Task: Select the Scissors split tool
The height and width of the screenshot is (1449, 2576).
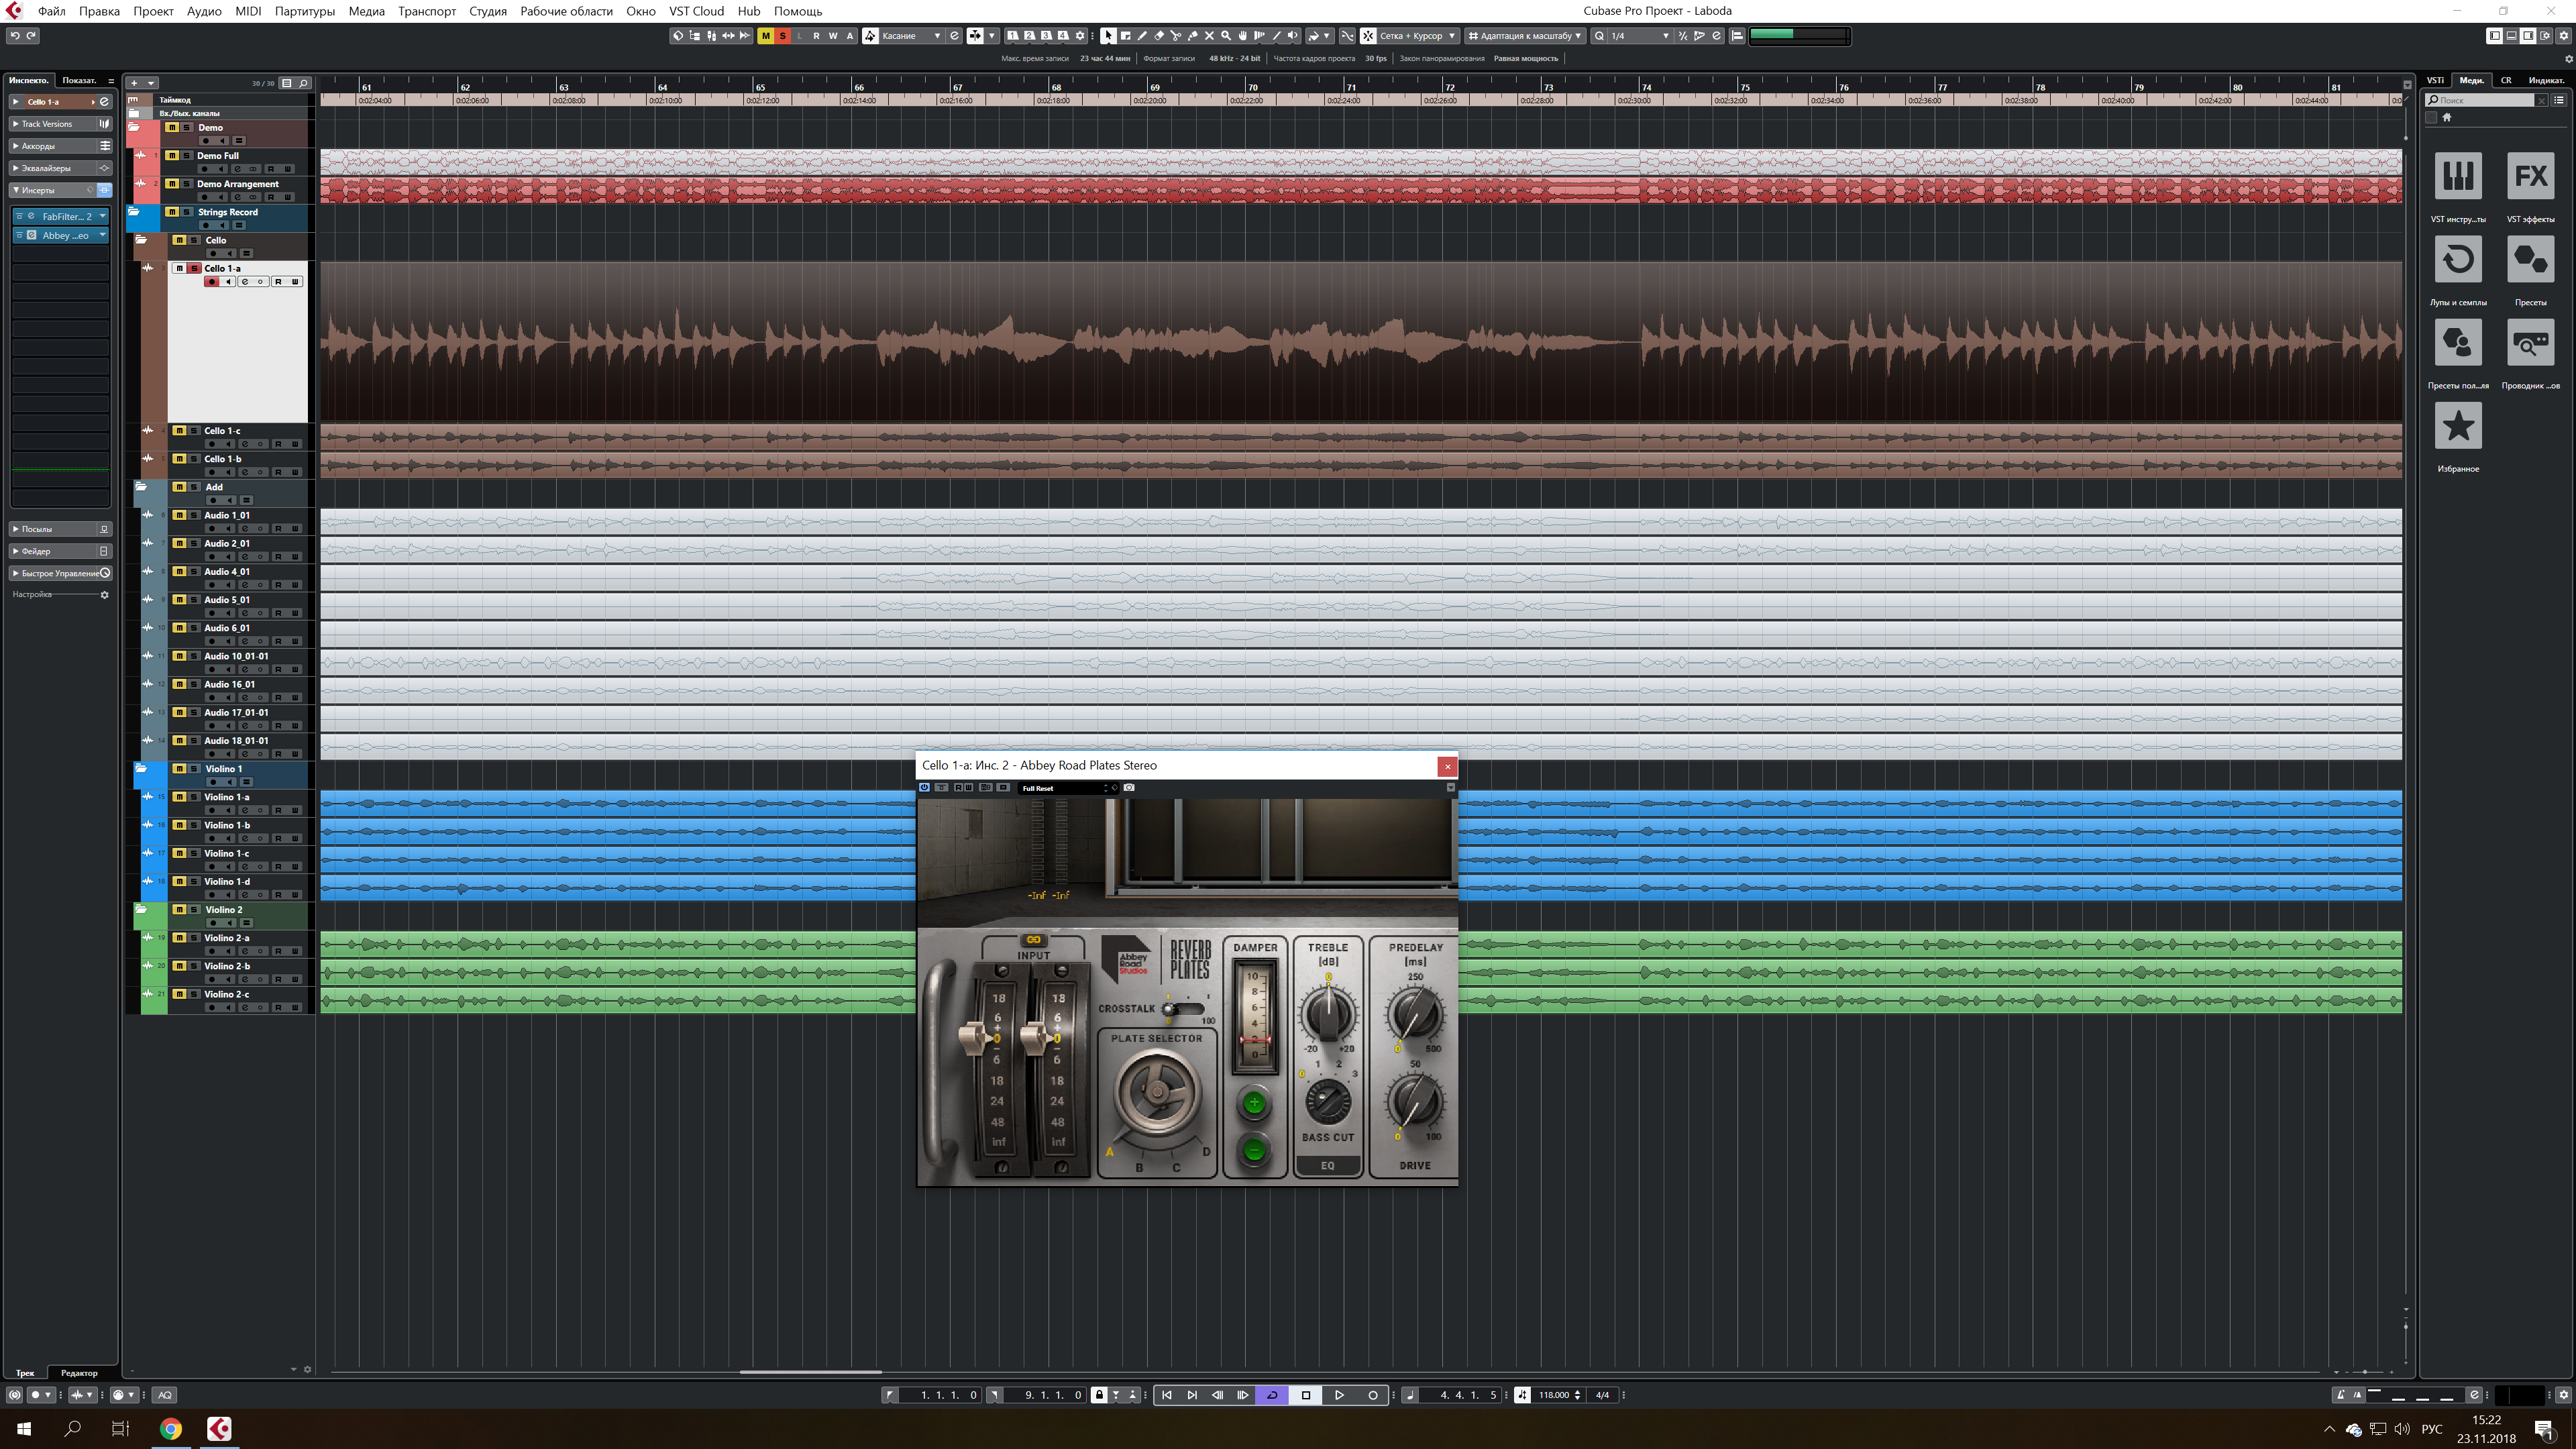Action: pyautogui.click(x=1176, y=36)
